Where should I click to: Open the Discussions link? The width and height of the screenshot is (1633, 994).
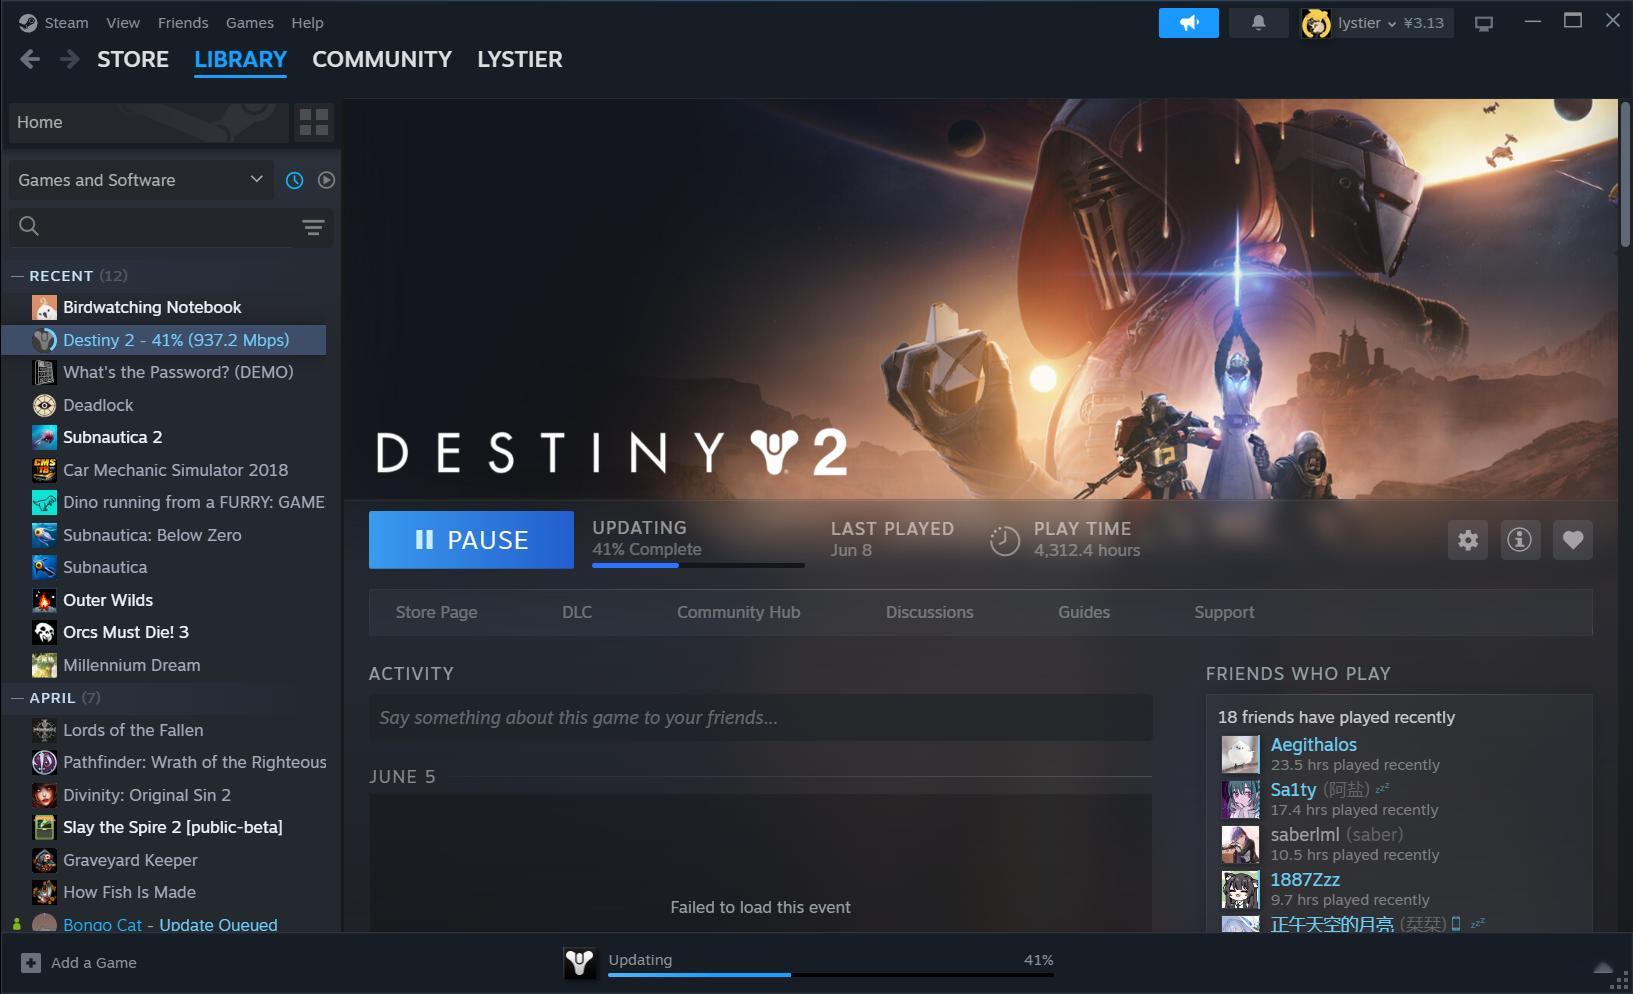[929, 612]
